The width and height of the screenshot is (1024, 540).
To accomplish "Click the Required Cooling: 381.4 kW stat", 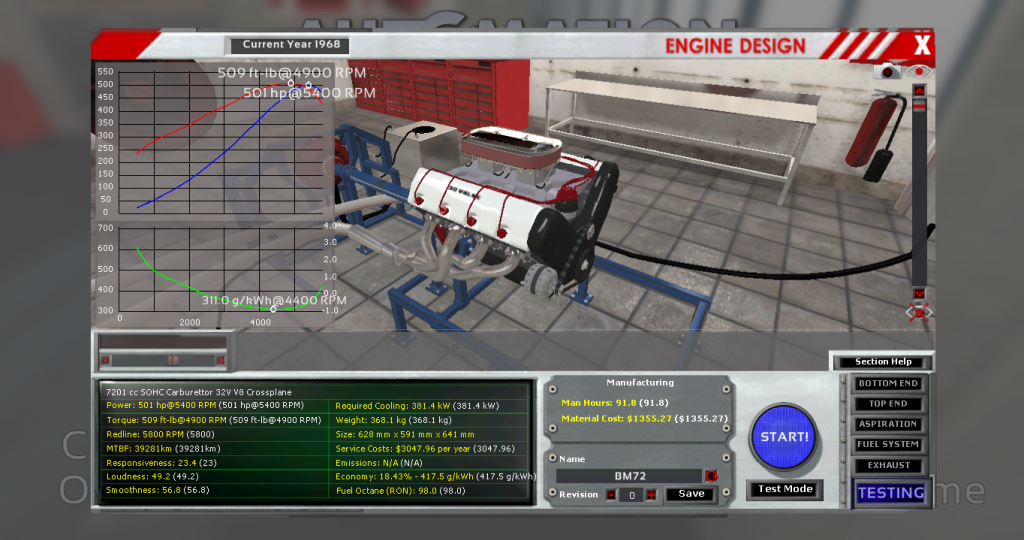I will (417, 405).
